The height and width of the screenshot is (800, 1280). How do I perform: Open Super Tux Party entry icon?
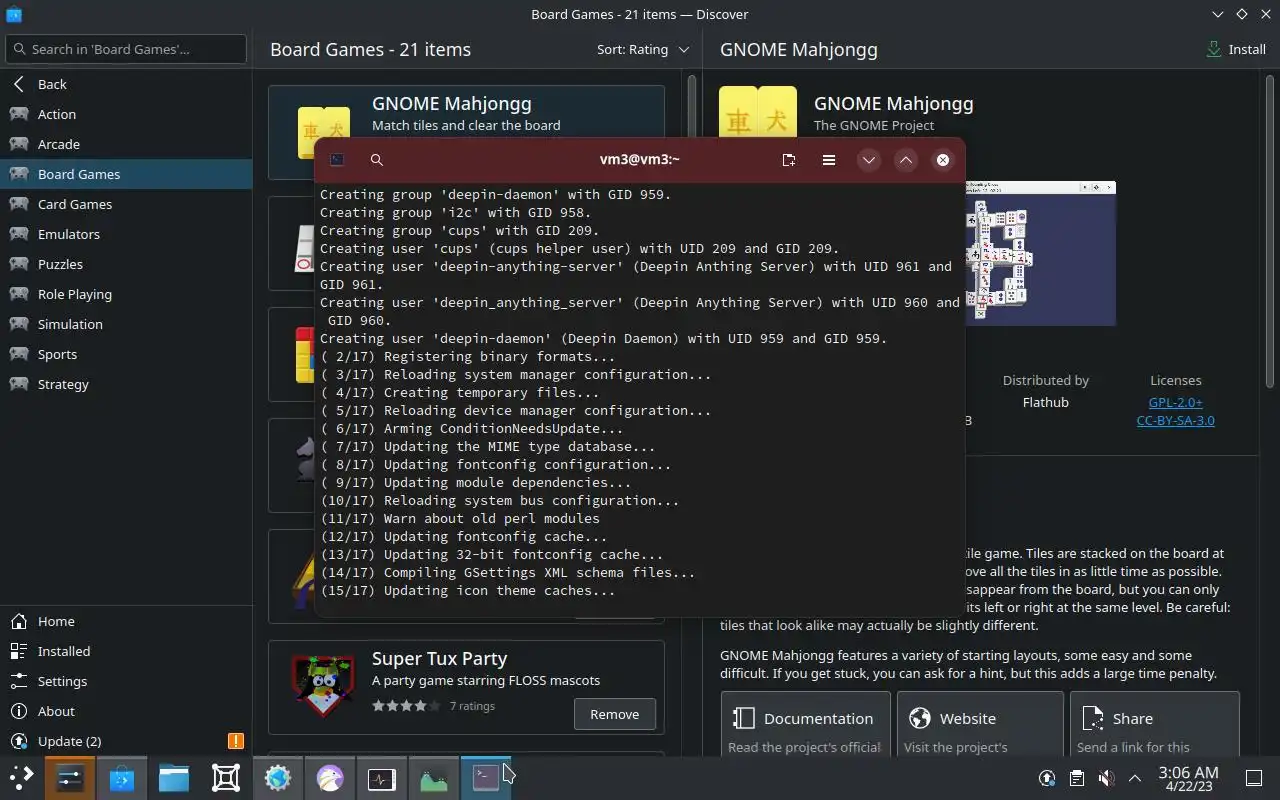(x=323, y=687)
